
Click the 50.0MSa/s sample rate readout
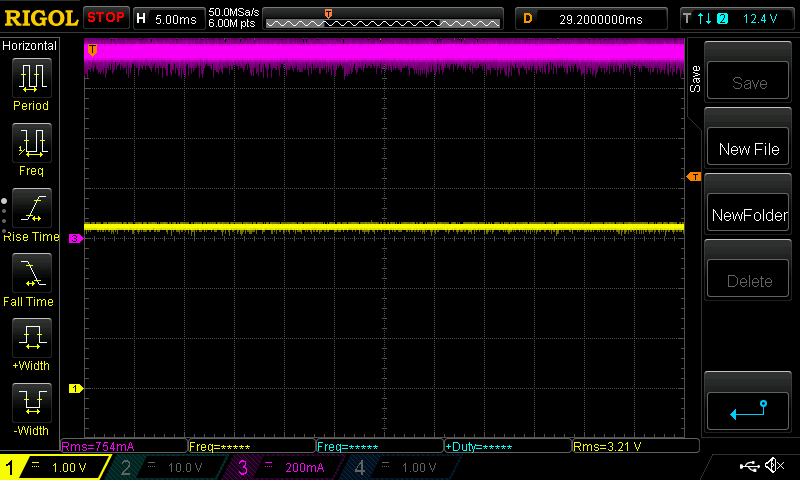234,12
